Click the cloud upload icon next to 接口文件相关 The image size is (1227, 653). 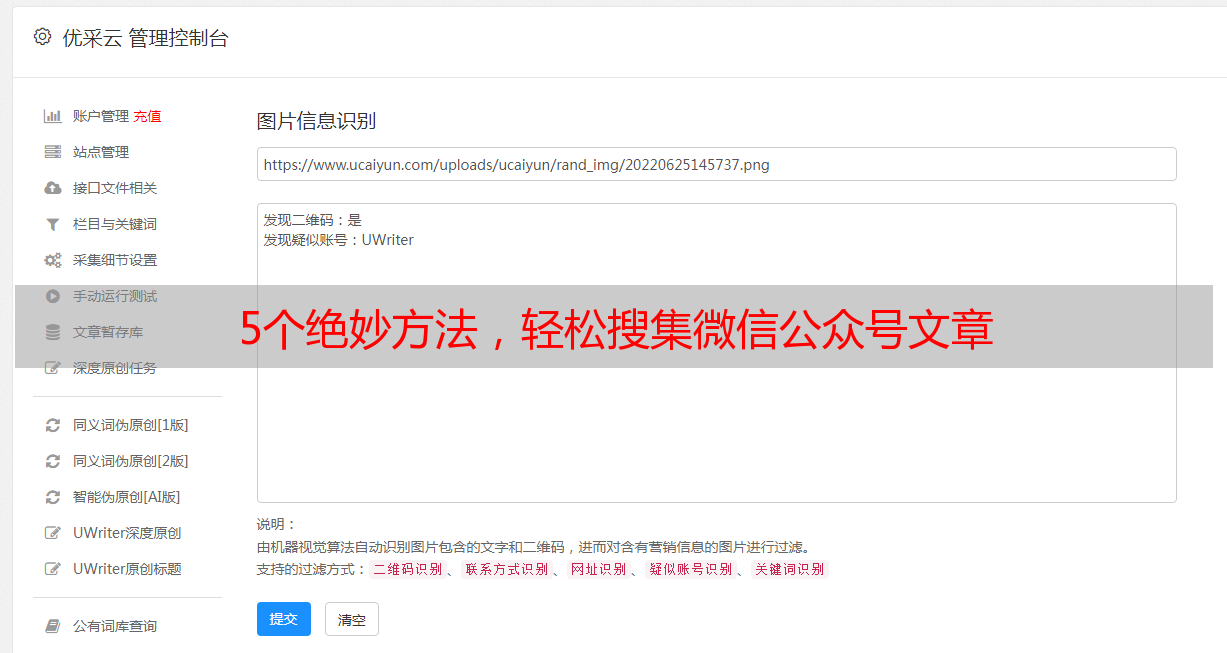point(53,188)
